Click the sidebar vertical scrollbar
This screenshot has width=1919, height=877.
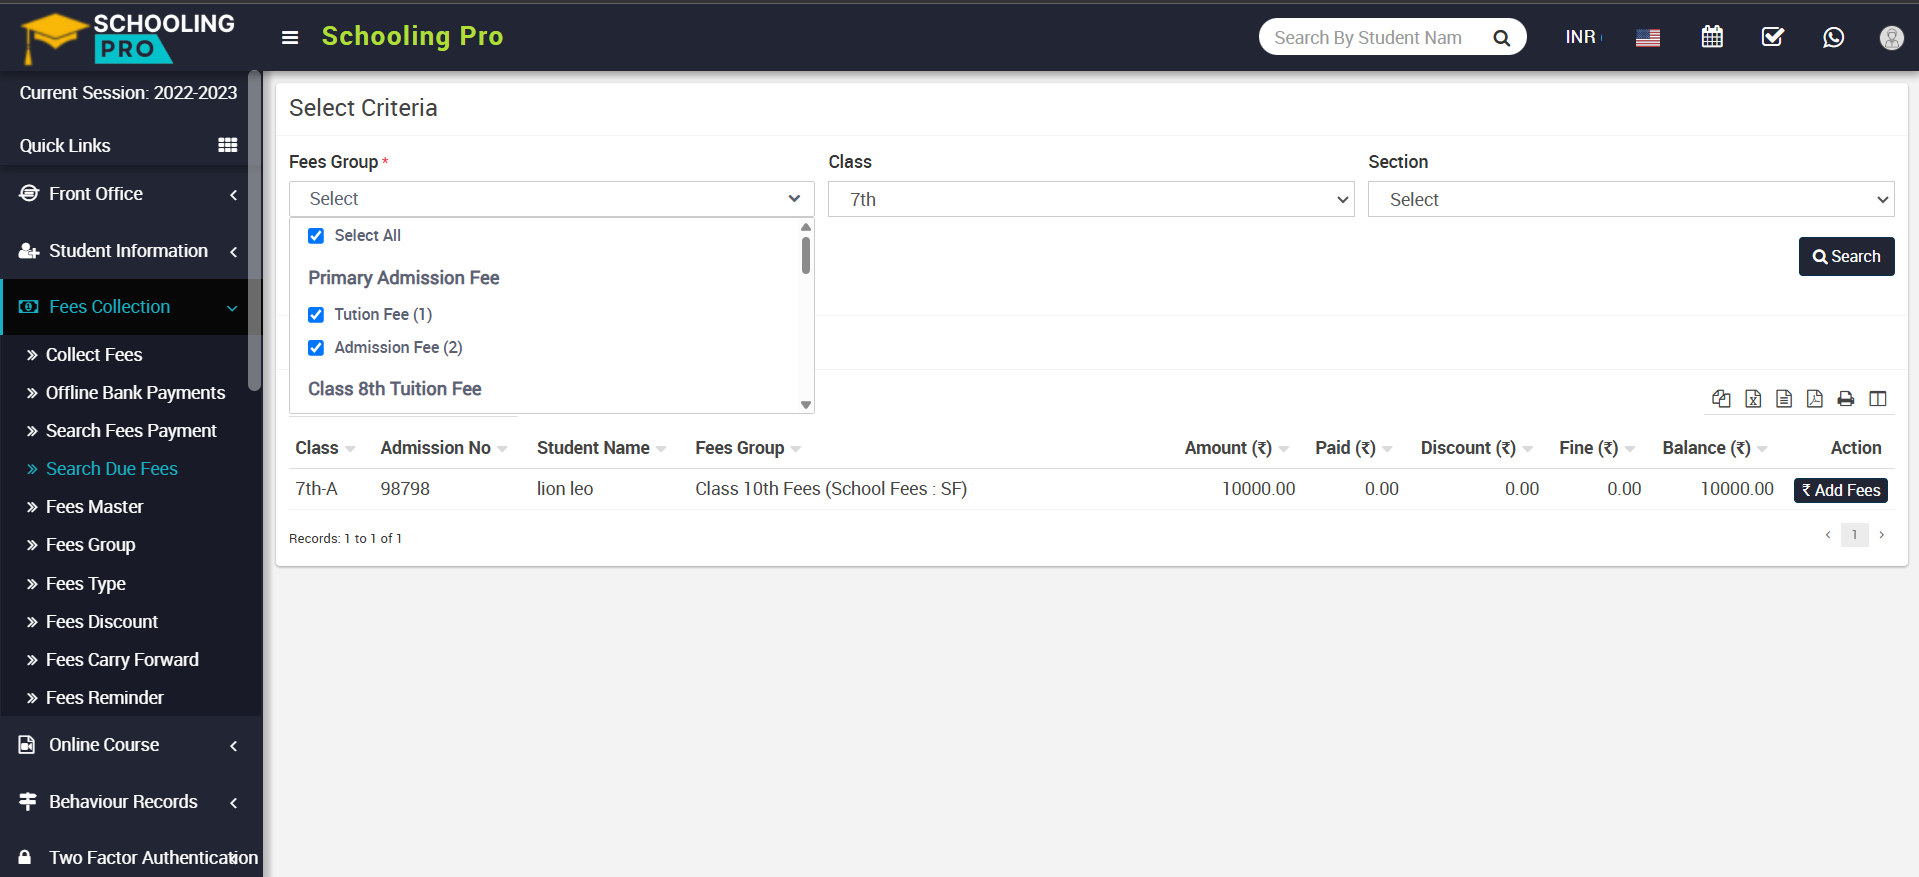[x=255, y=230]
